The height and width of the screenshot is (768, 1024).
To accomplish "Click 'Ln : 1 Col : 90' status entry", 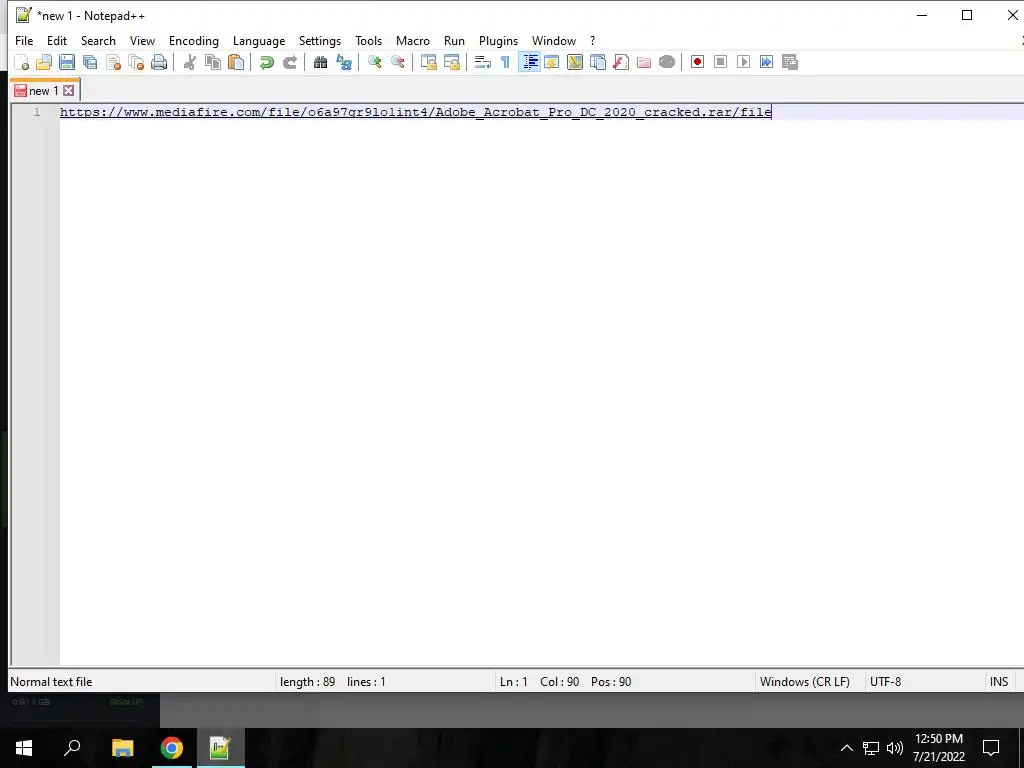I will tap(539, 682).
